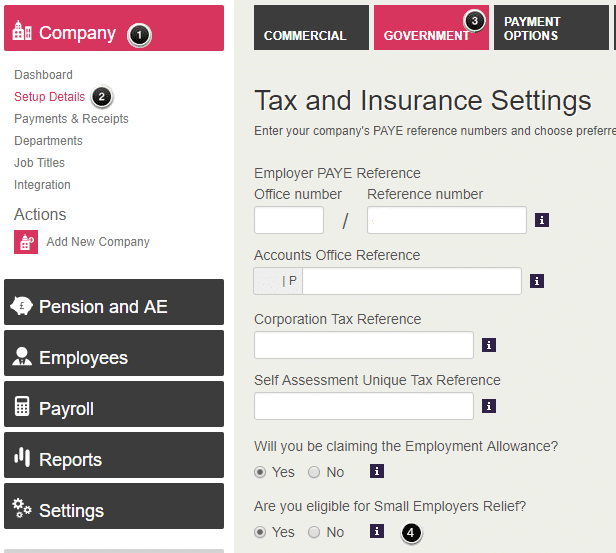Select Yes for claiming Employment Allowance

click(261, 472)
